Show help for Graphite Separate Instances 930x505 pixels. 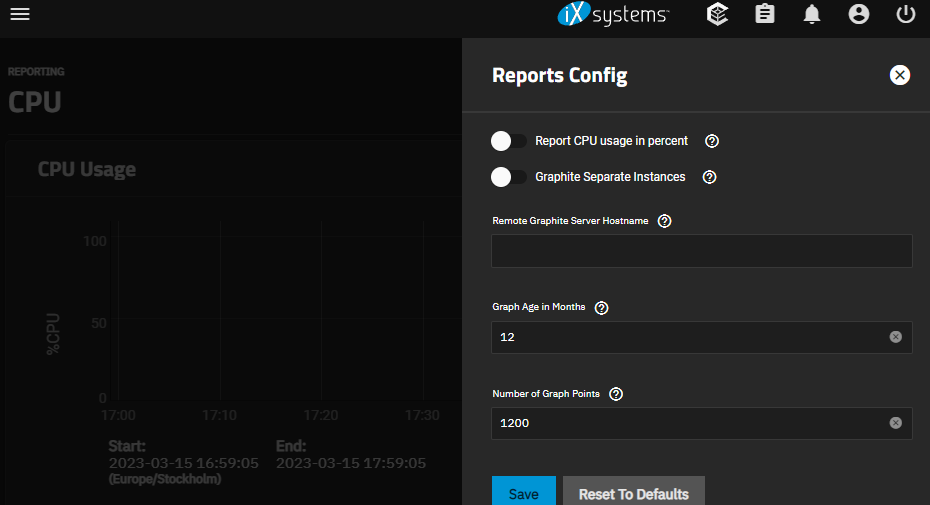[709, 177]
